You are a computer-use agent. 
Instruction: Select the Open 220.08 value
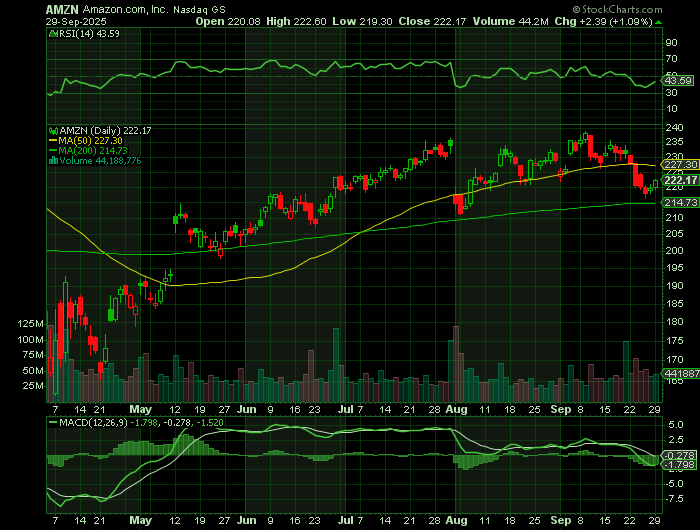(x=228, y=21)
